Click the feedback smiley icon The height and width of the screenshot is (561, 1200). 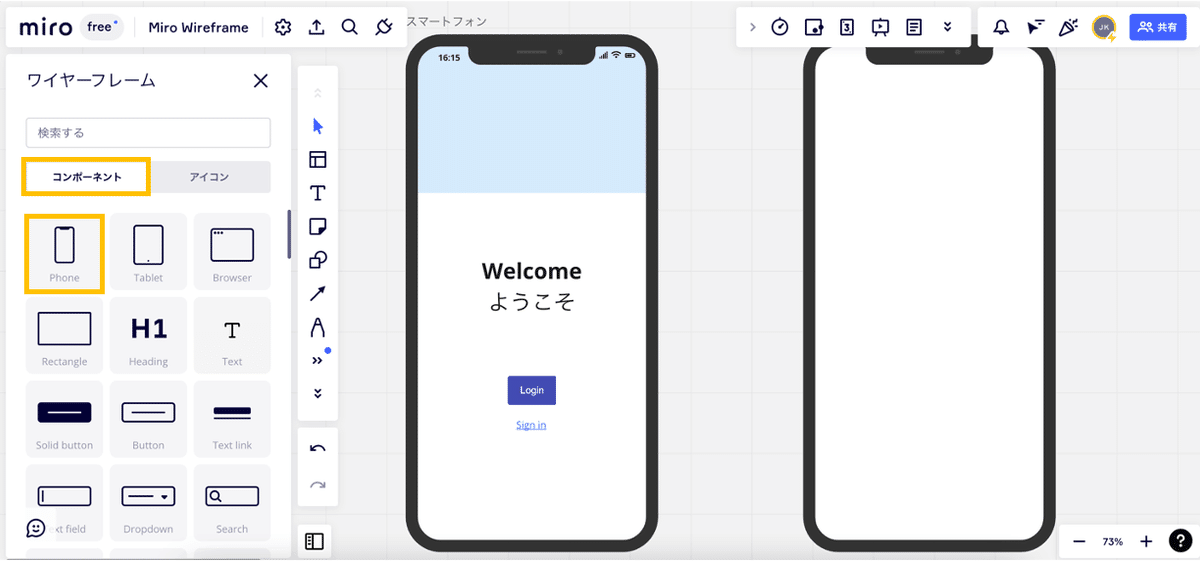point(36,527)
